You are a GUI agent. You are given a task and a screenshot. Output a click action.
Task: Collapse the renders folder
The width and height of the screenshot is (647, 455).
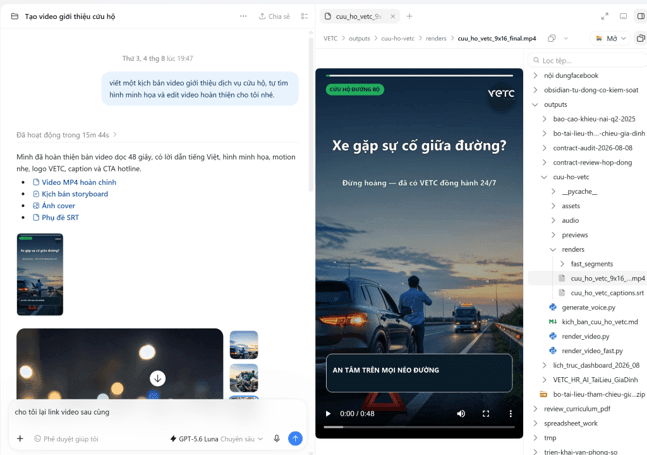(553, 250)
